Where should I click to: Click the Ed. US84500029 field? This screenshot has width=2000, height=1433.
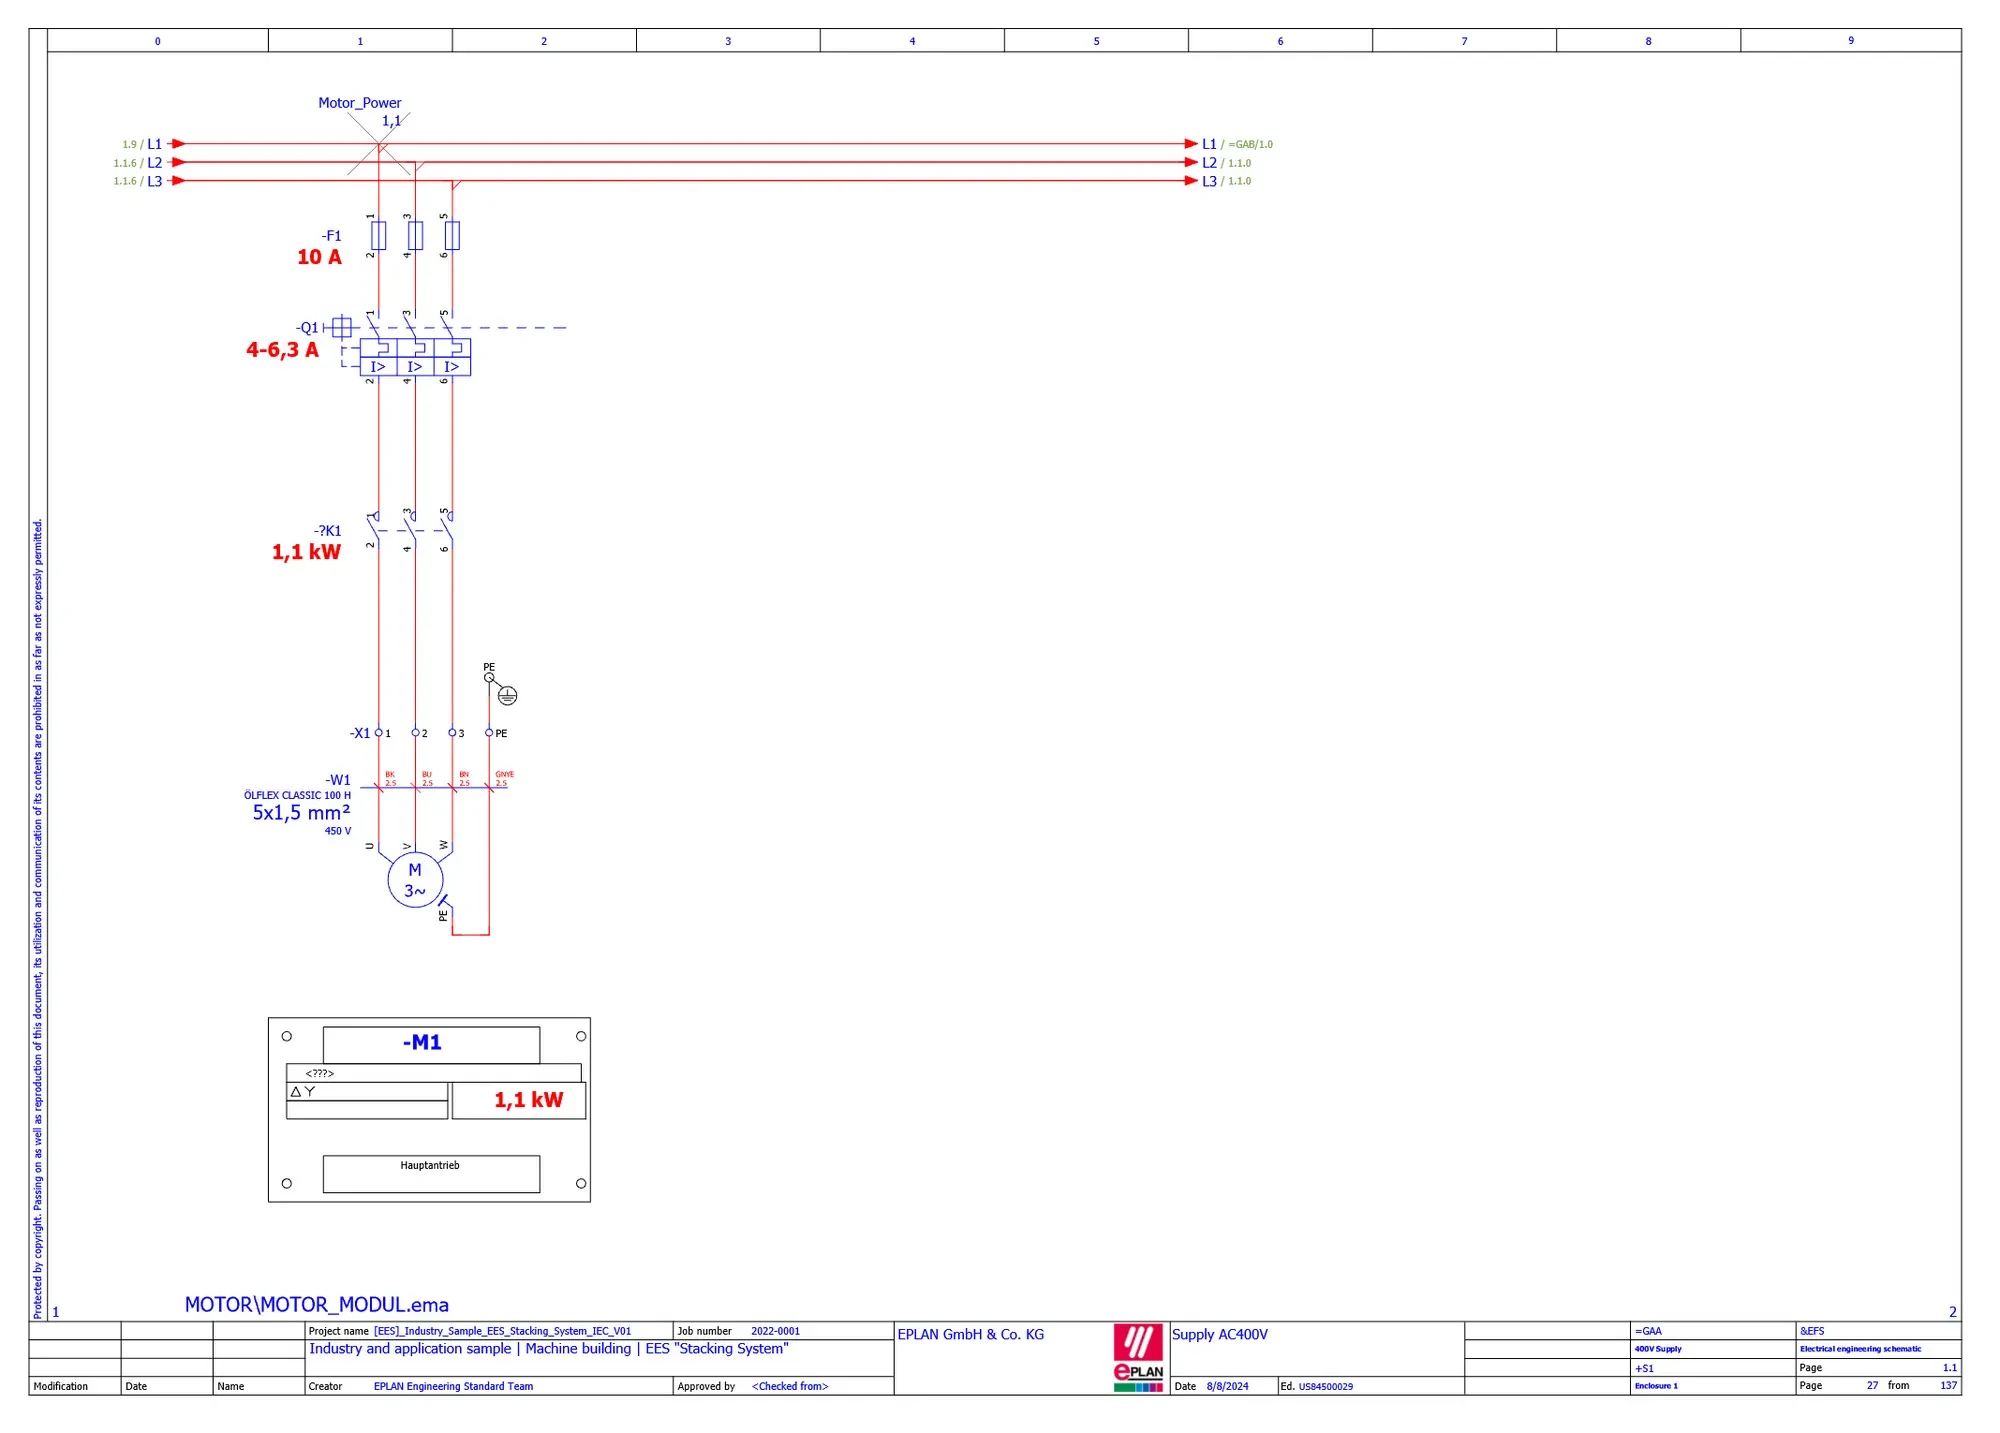pyautogui.click(x=1316, y=1386)
